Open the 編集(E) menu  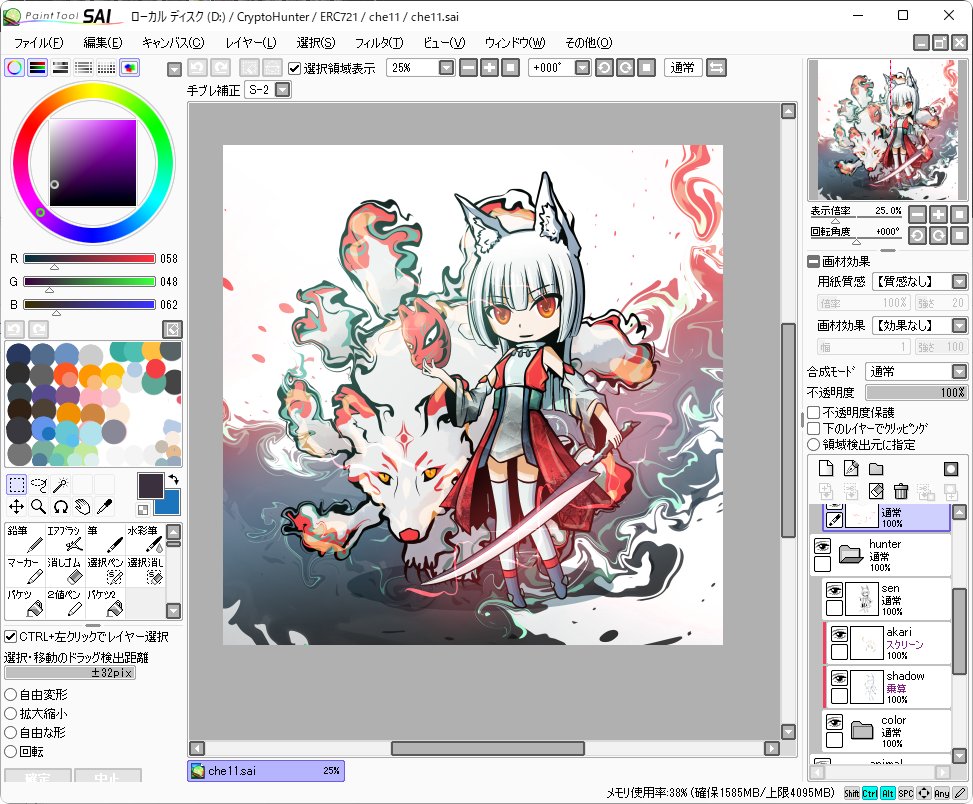click(x=103, y=43)
